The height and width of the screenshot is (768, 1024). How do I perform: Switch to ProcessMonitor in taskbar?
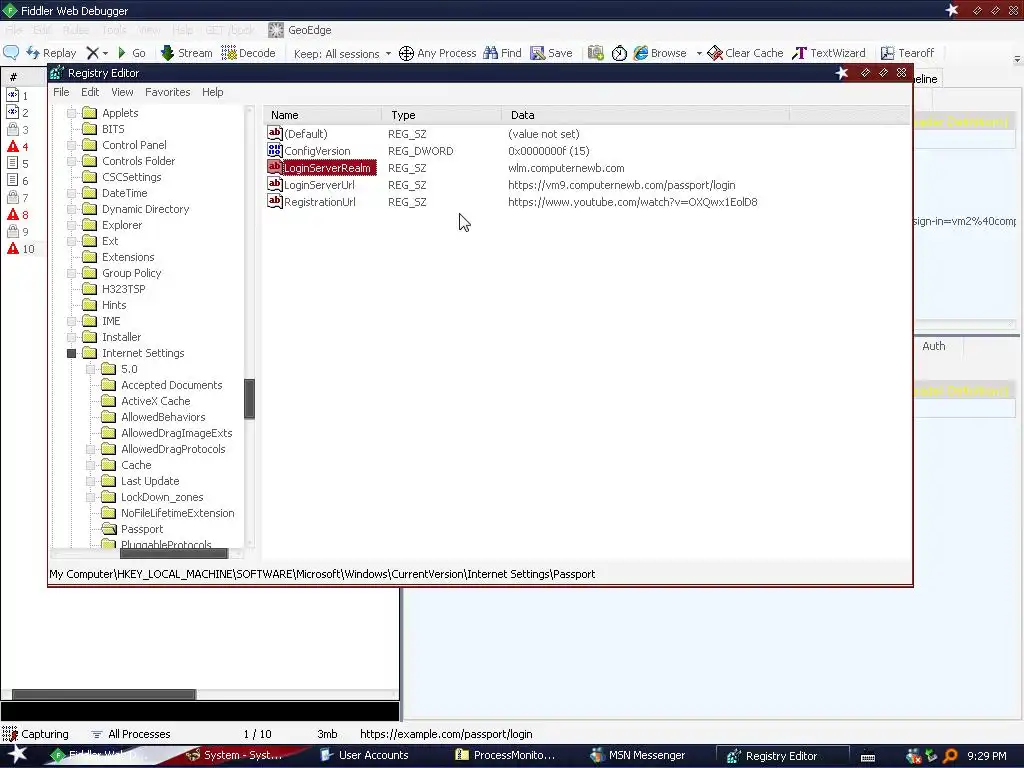click(505, 756)
